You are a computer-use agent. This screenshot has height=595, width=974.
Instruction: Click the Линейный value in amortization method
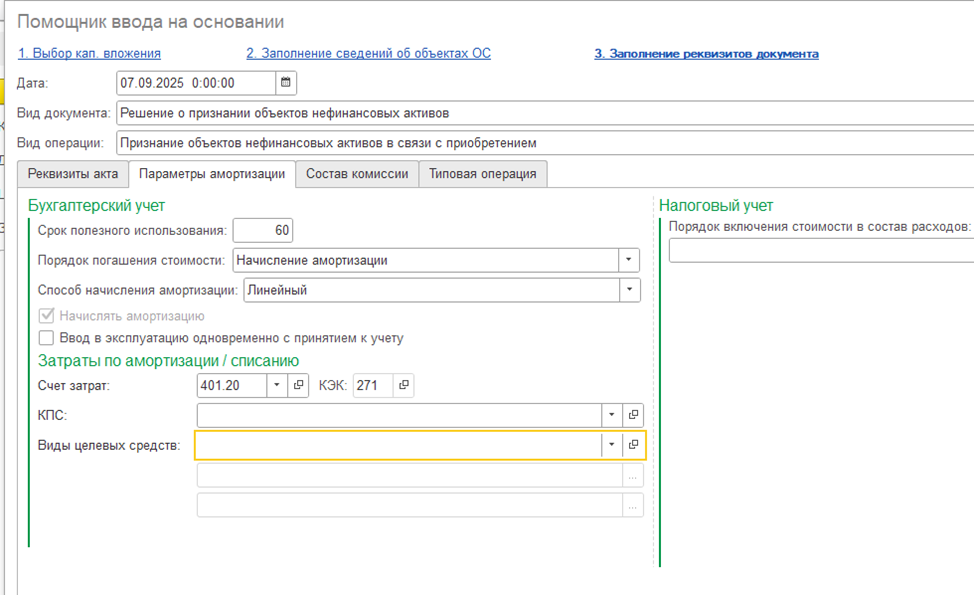(x=431, y=290)
